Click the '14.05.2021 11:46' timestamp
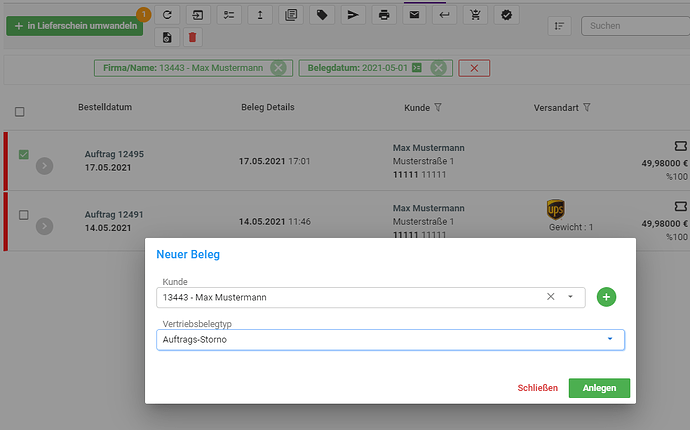The width and height of the screenshot is (690, 430). click(275, 222)
